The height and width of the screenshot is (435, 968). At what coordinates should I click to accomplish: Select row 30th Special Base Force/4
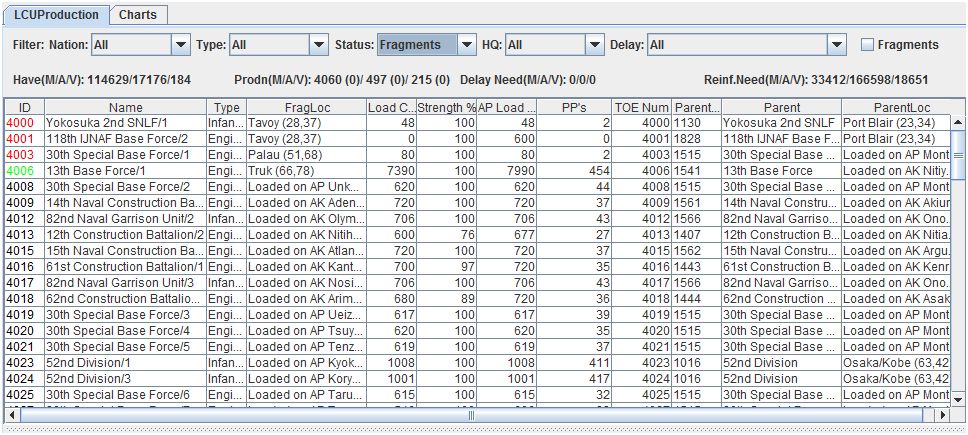tap(477, 331)
